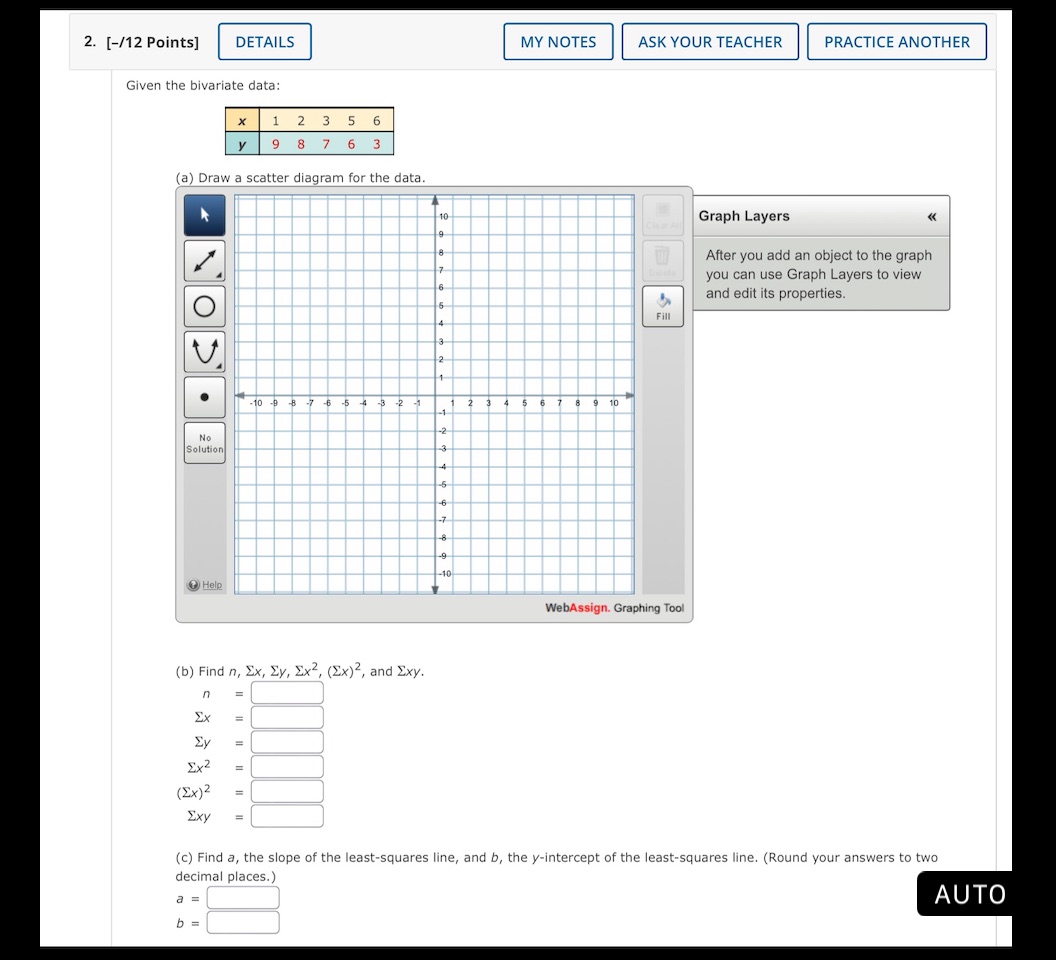This screenshot has width=1056, height=960.
Task: Click the y-intercept b input field
Action: (x=243, y=923)
